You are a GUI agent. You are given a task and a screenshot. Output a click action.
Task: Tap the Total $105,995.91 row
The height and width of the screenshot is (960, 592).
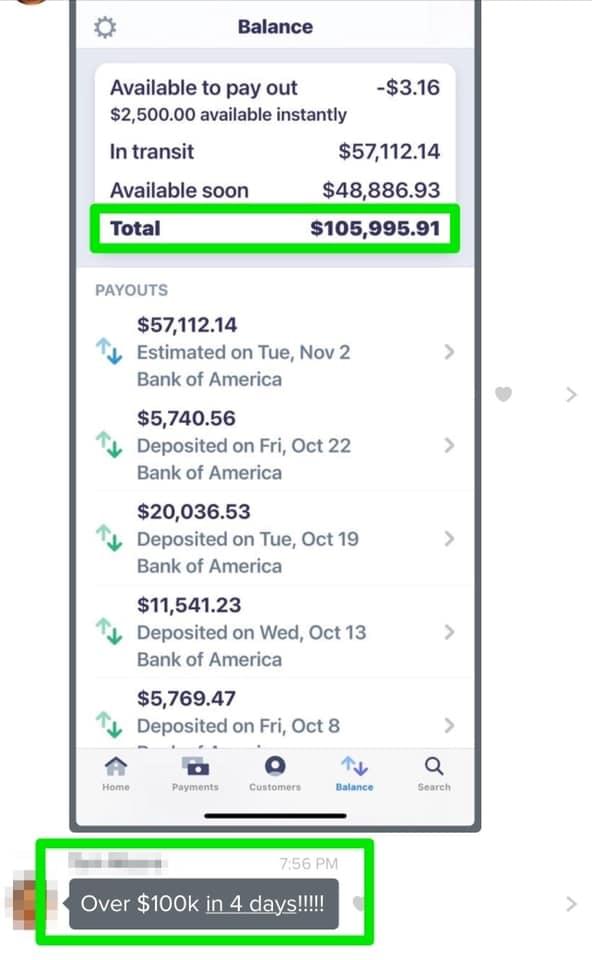click(x=275, y=228)
